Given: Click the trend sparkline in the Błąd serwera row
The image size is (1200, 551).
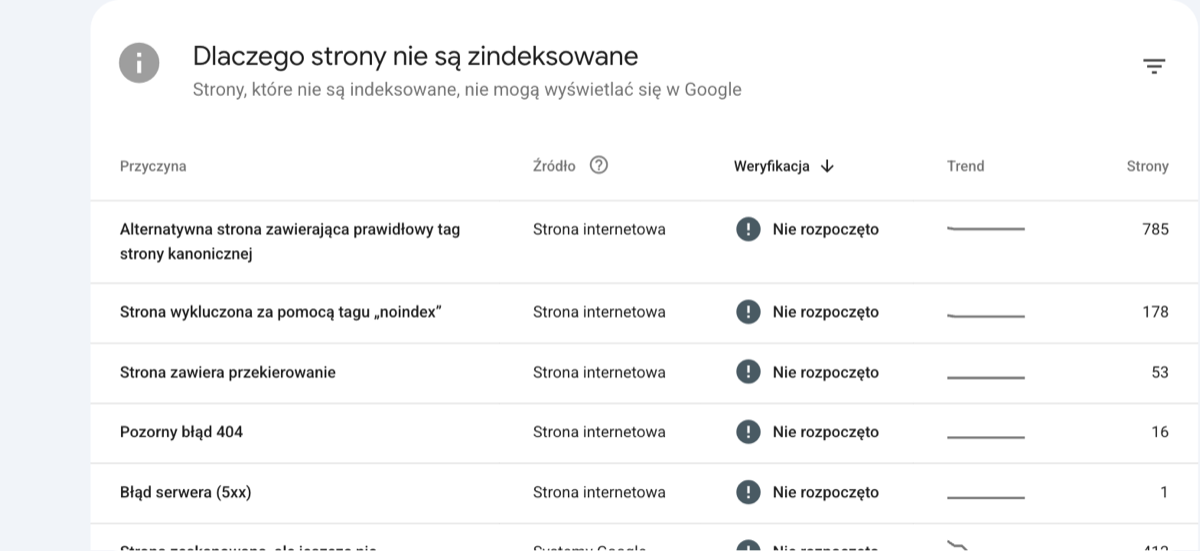Looking at the screenshot, I should pos(986,497).
